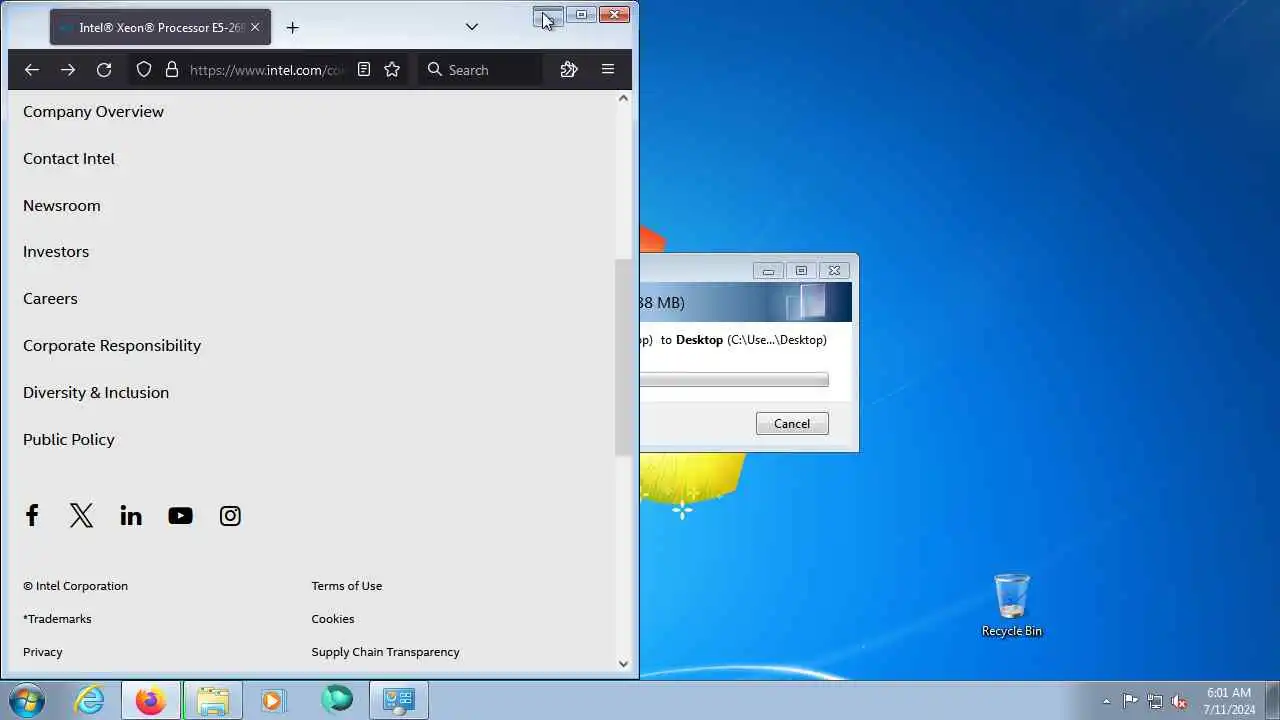Focus the intel.com address bar
This screenshot has width=1280, height=720.
(268, 70)
